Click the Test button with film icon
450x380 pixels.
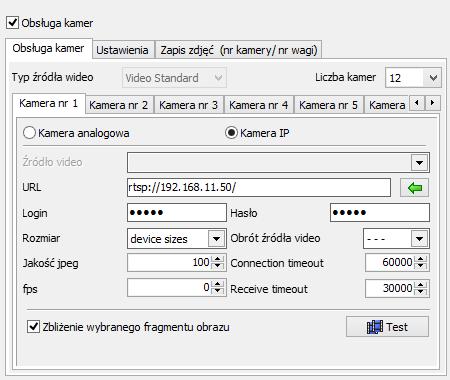click(387, 327)
